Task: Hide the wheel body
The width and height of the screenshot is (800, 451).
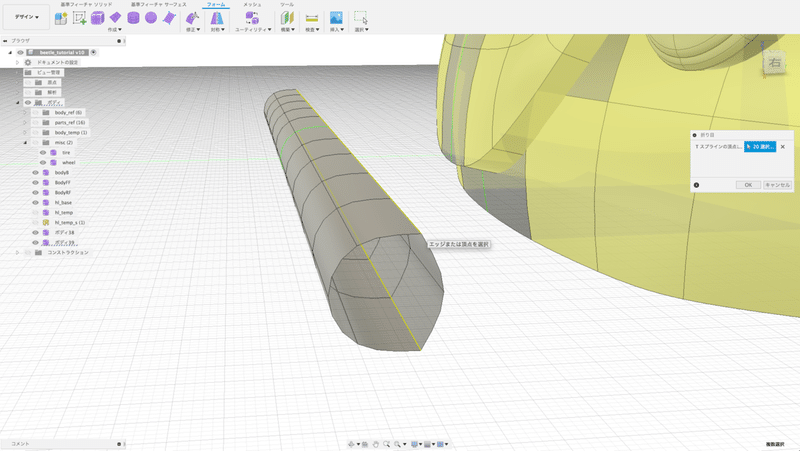Action: [43, 163]
